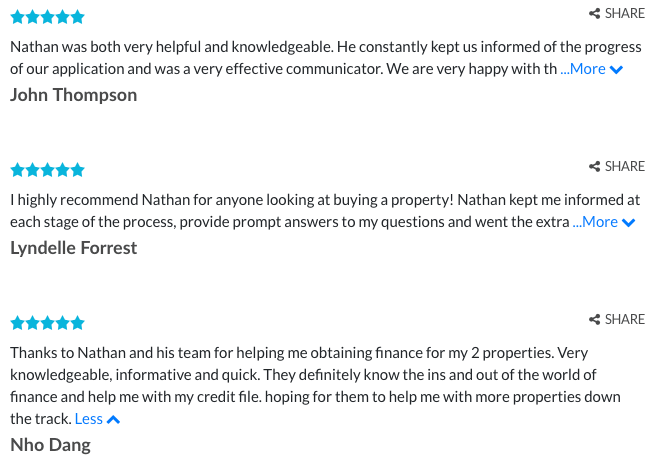Click the first star of John Thompson's rating
Image resolution: width=662 pixels, height=471 pixels.
coord(17,17)
